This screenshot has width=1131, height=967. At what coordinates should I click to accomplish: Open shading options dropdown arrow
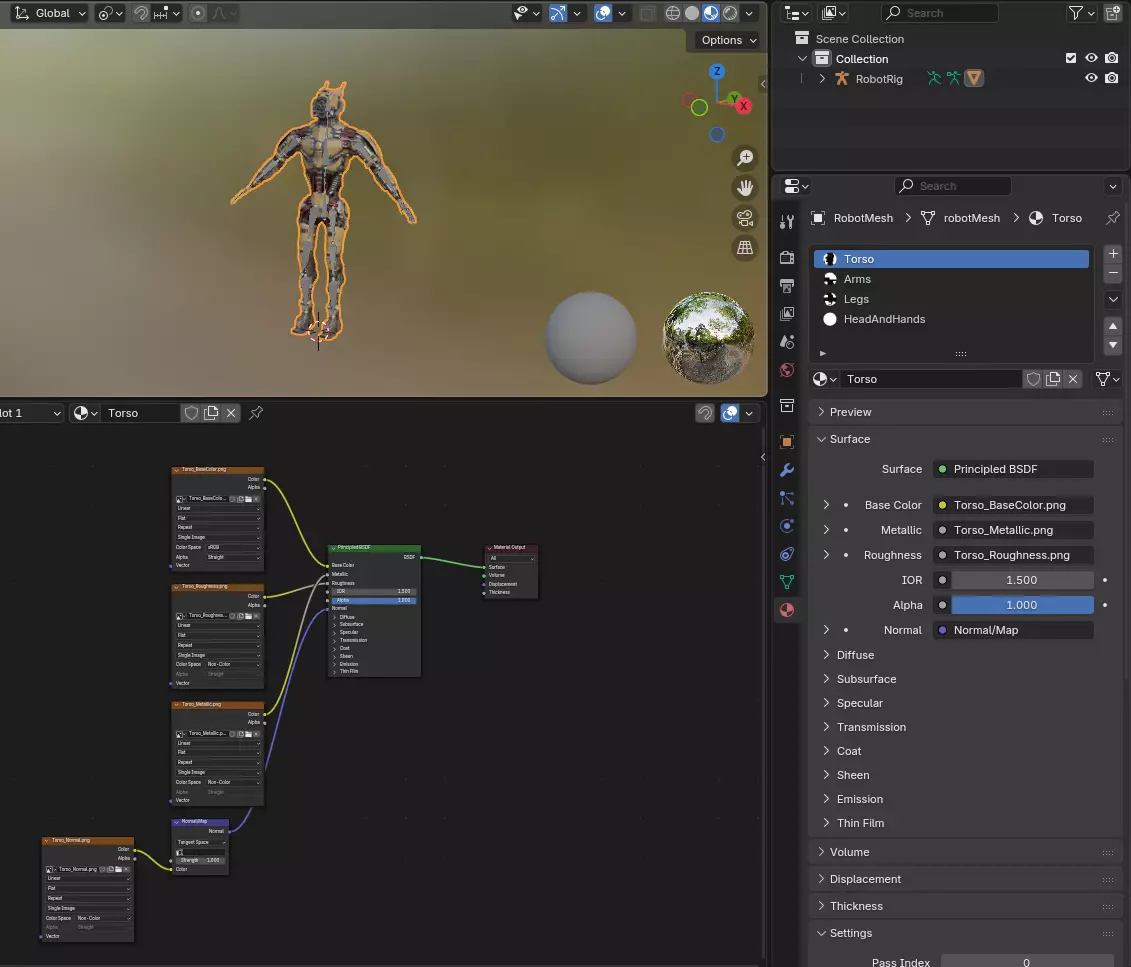tap(749, 13)
